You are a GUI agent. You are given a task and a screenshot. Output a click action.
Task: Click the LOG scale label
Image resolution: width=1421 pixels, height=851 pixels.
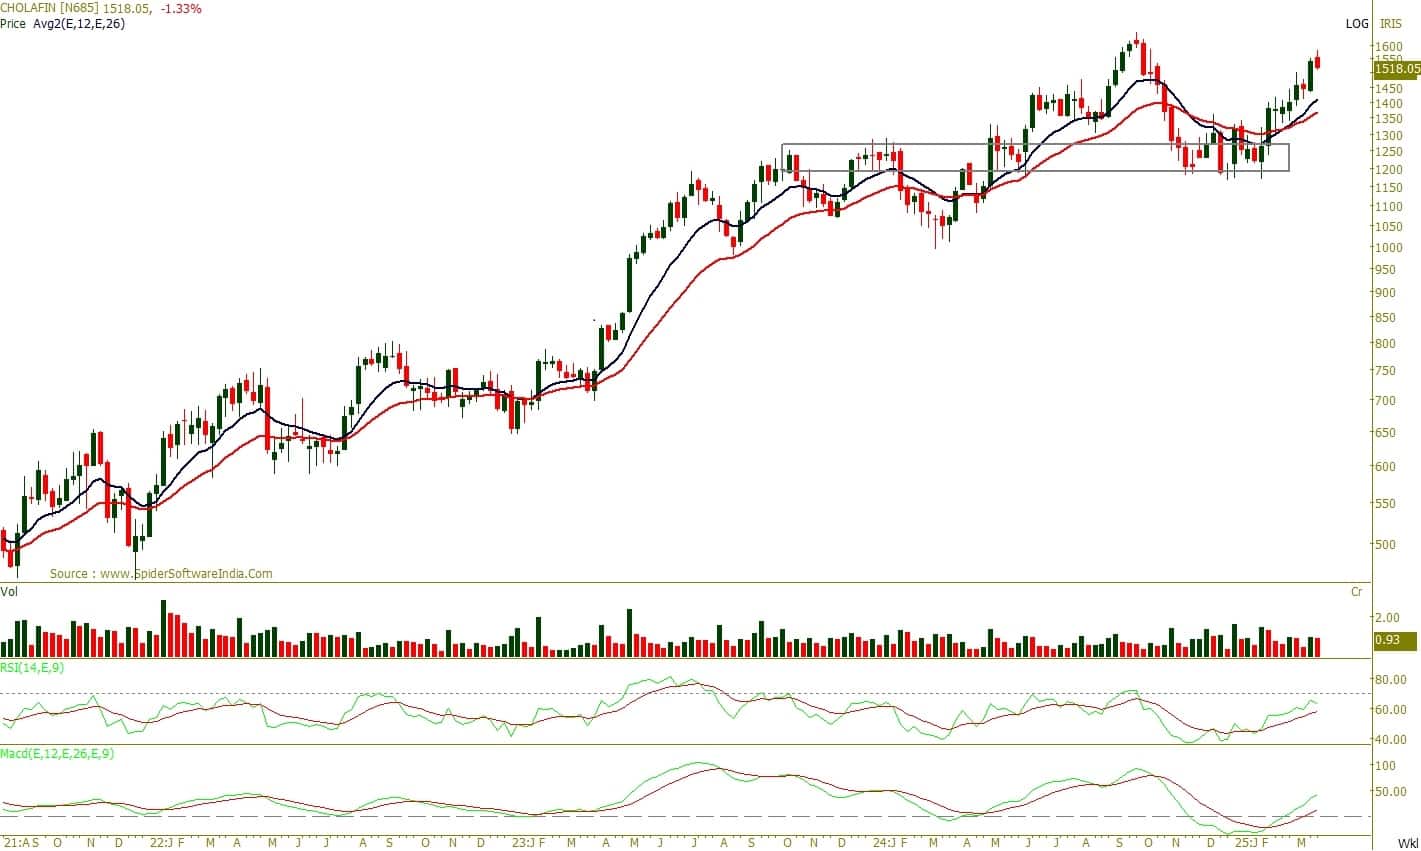pos(1356,23)
